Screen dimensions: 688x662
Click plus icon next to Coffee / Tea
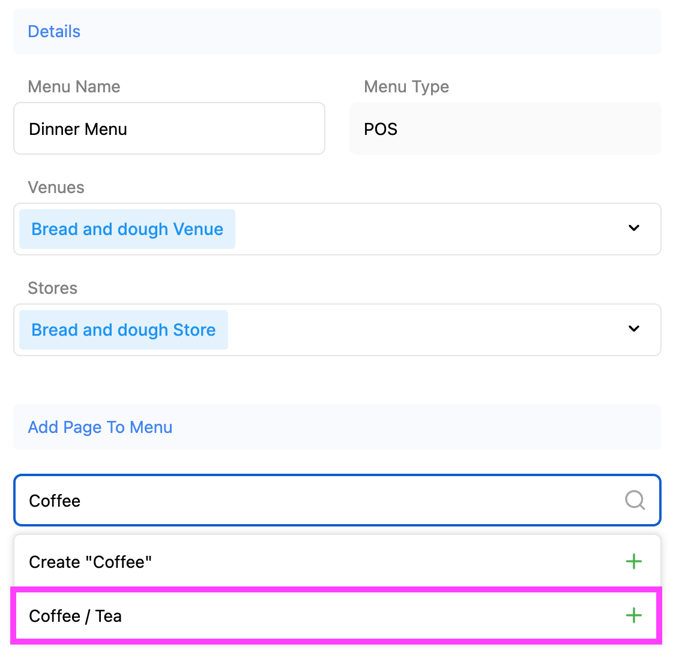point(633,616)
